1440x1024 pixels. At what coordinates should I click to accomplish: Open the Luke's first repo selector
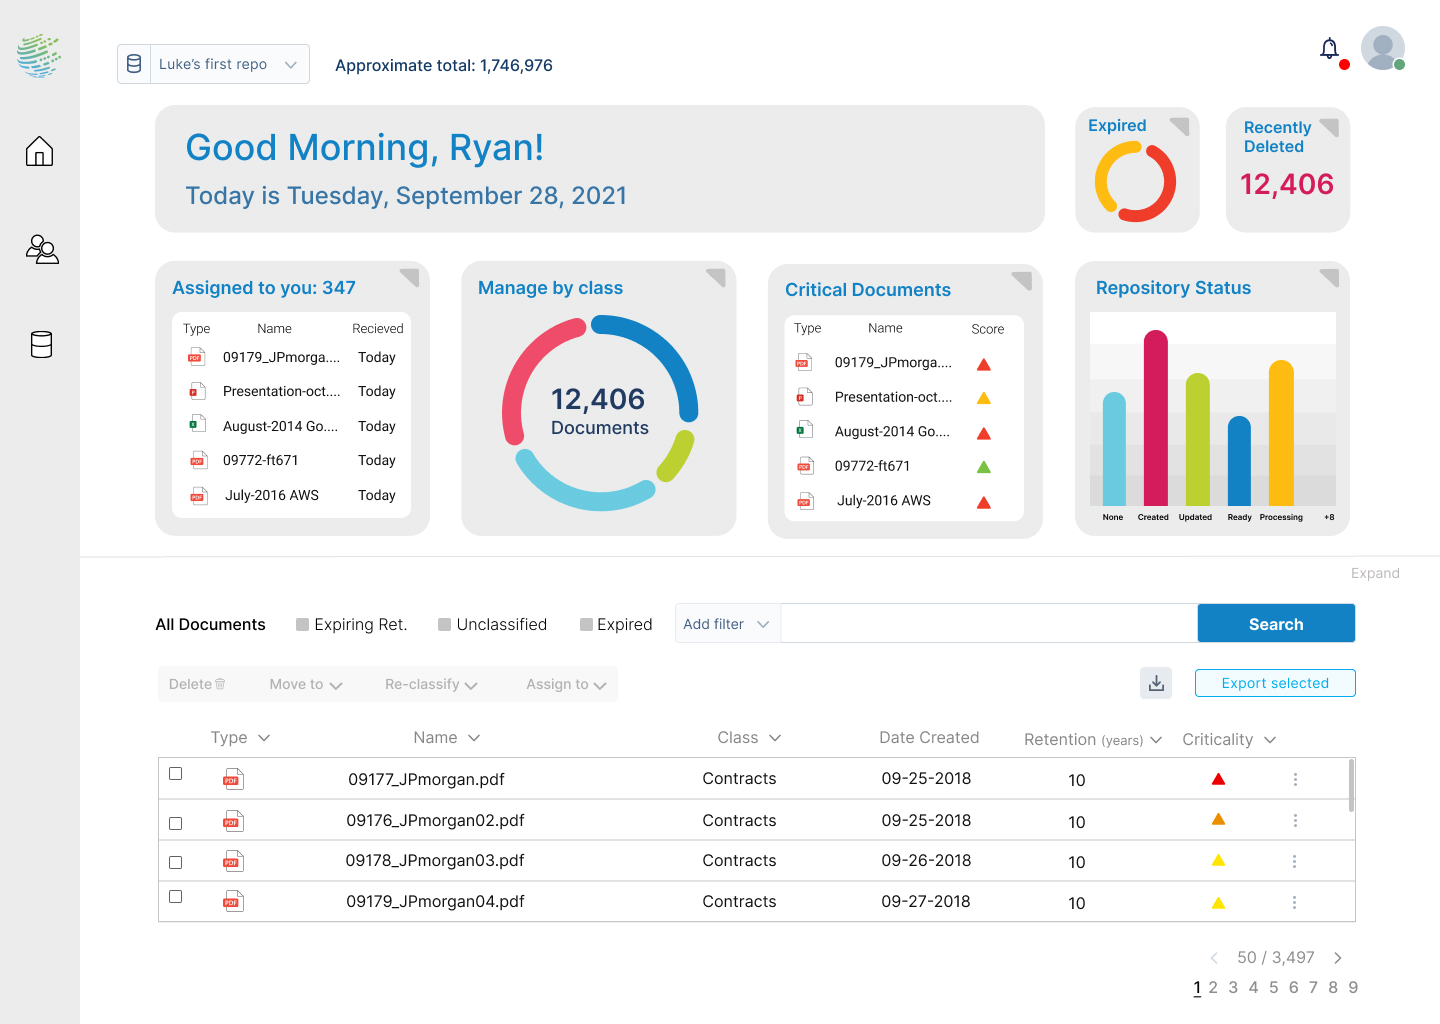pyautogui.click(x=213, y=63)
